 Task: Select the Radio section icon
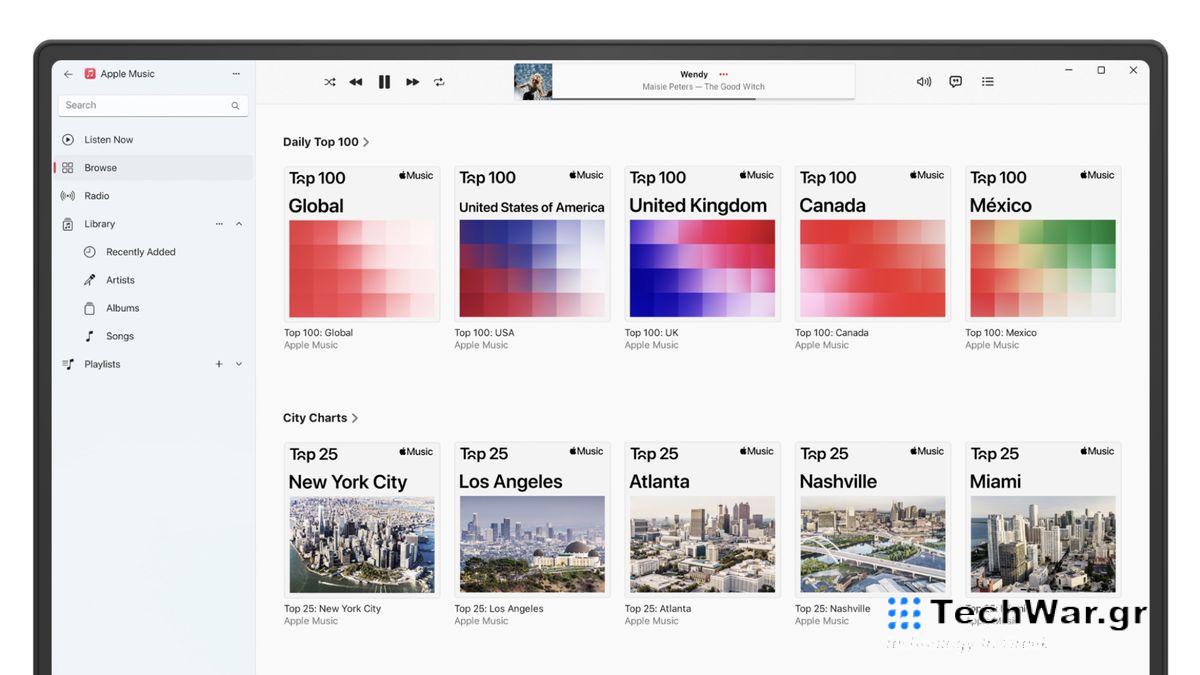67,195
